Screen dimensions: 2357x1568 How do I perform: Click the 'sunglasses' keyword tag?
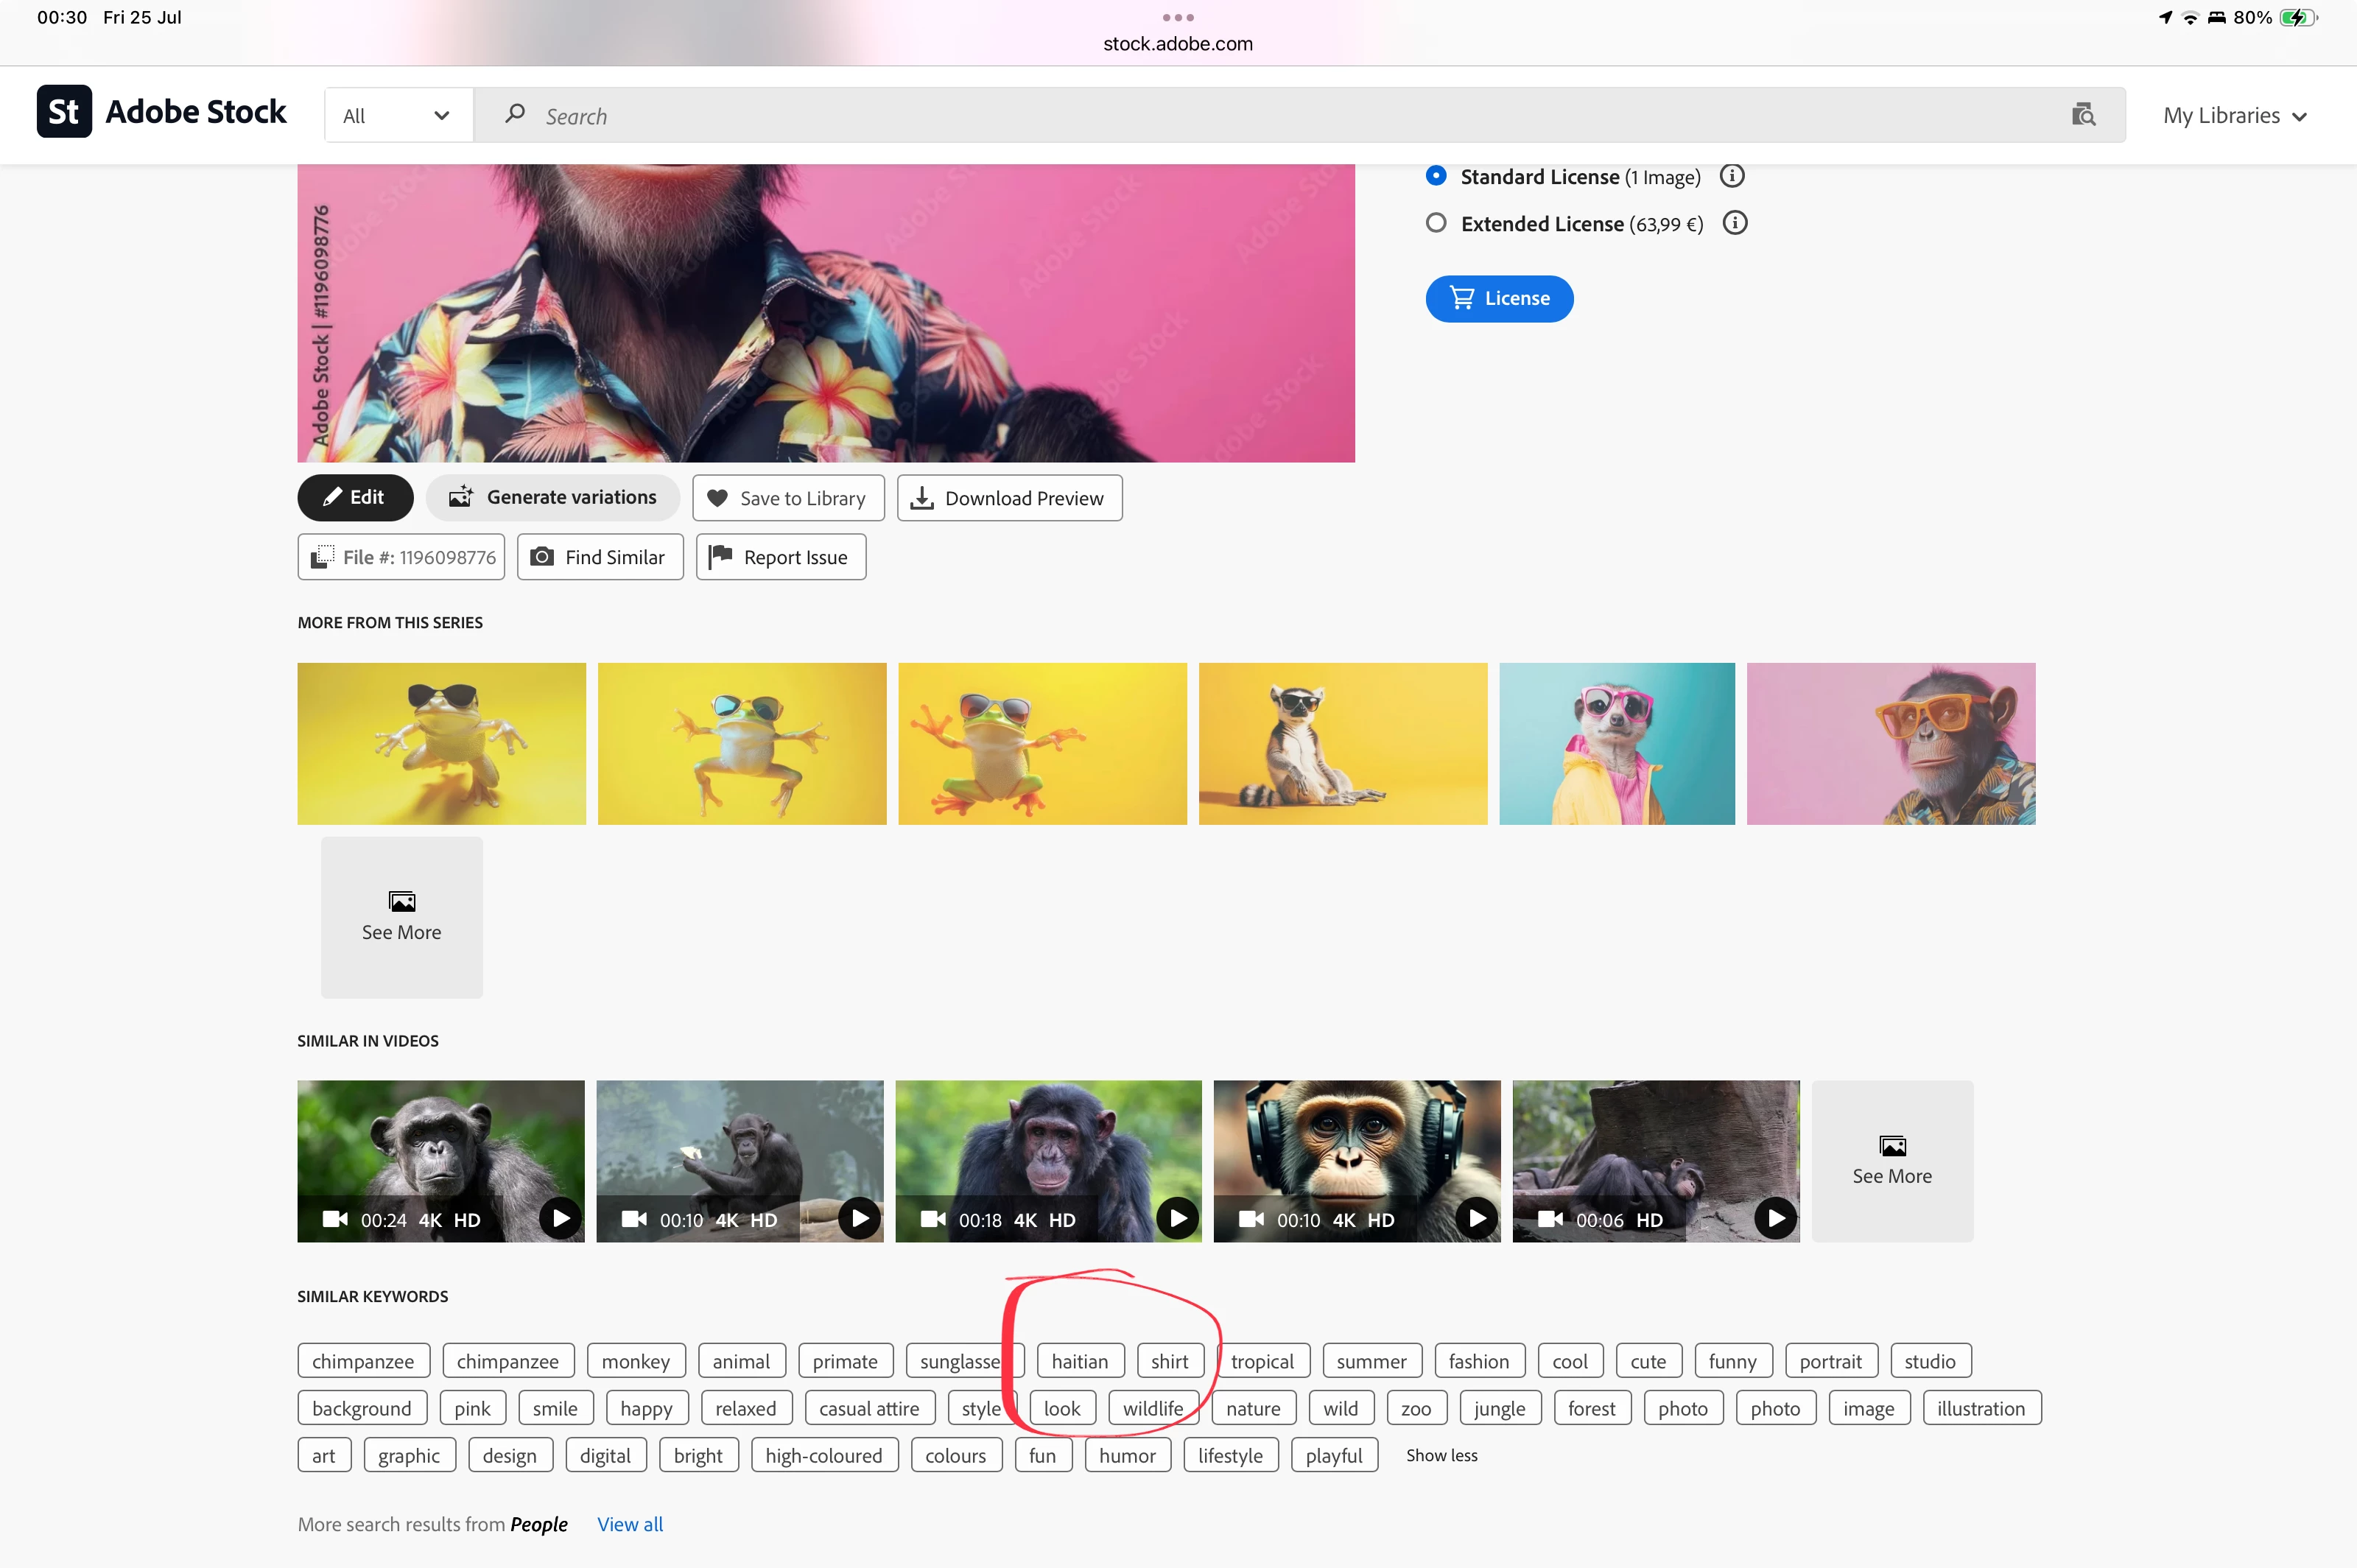960,1361
